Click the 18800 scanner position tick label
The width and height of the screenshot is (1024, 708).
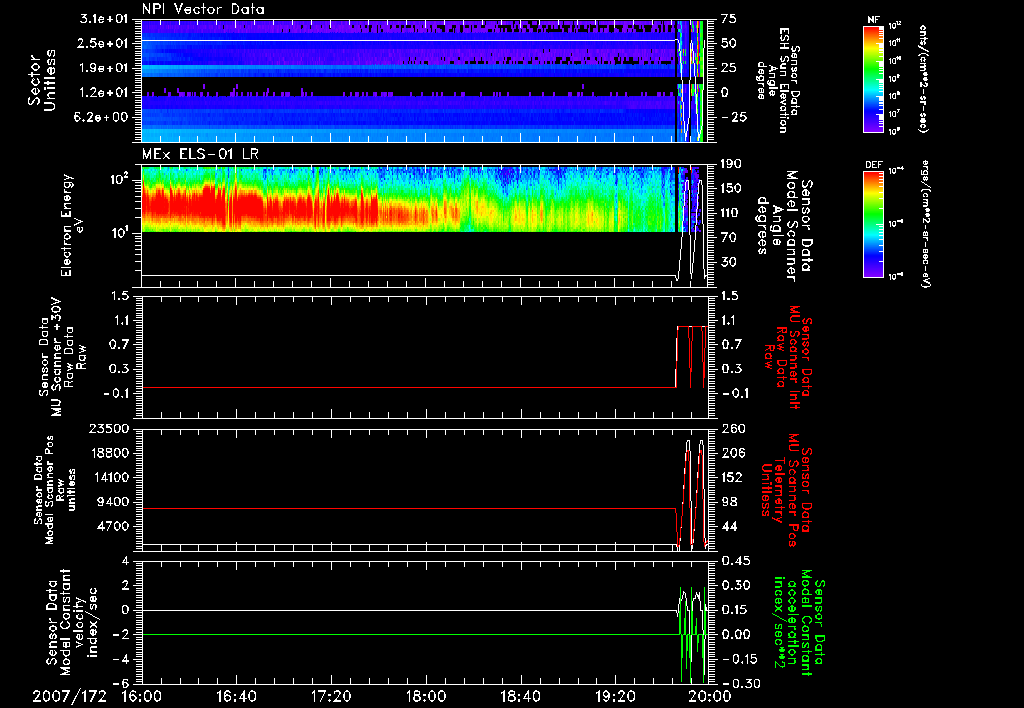(109, 453)
